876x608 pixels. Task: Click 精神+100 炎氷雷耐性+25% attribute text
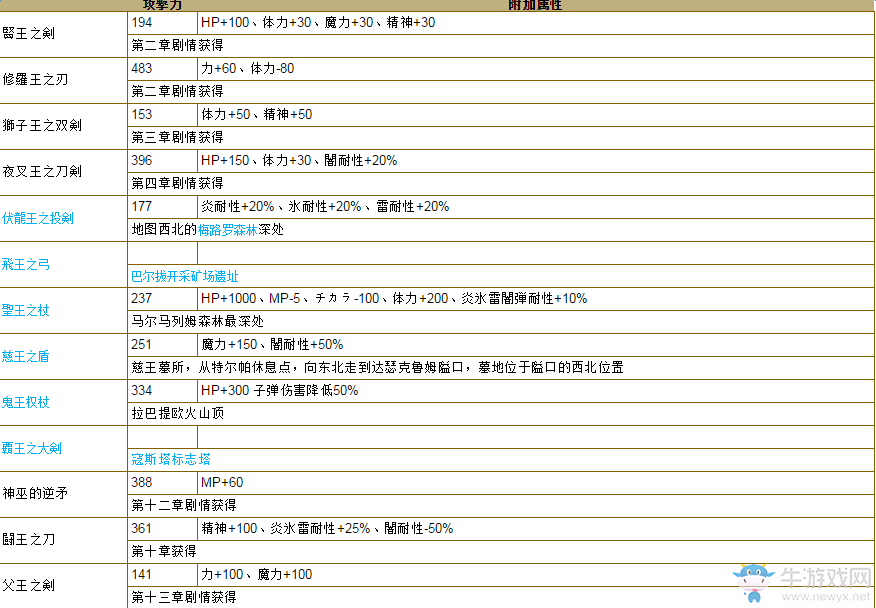327,528
